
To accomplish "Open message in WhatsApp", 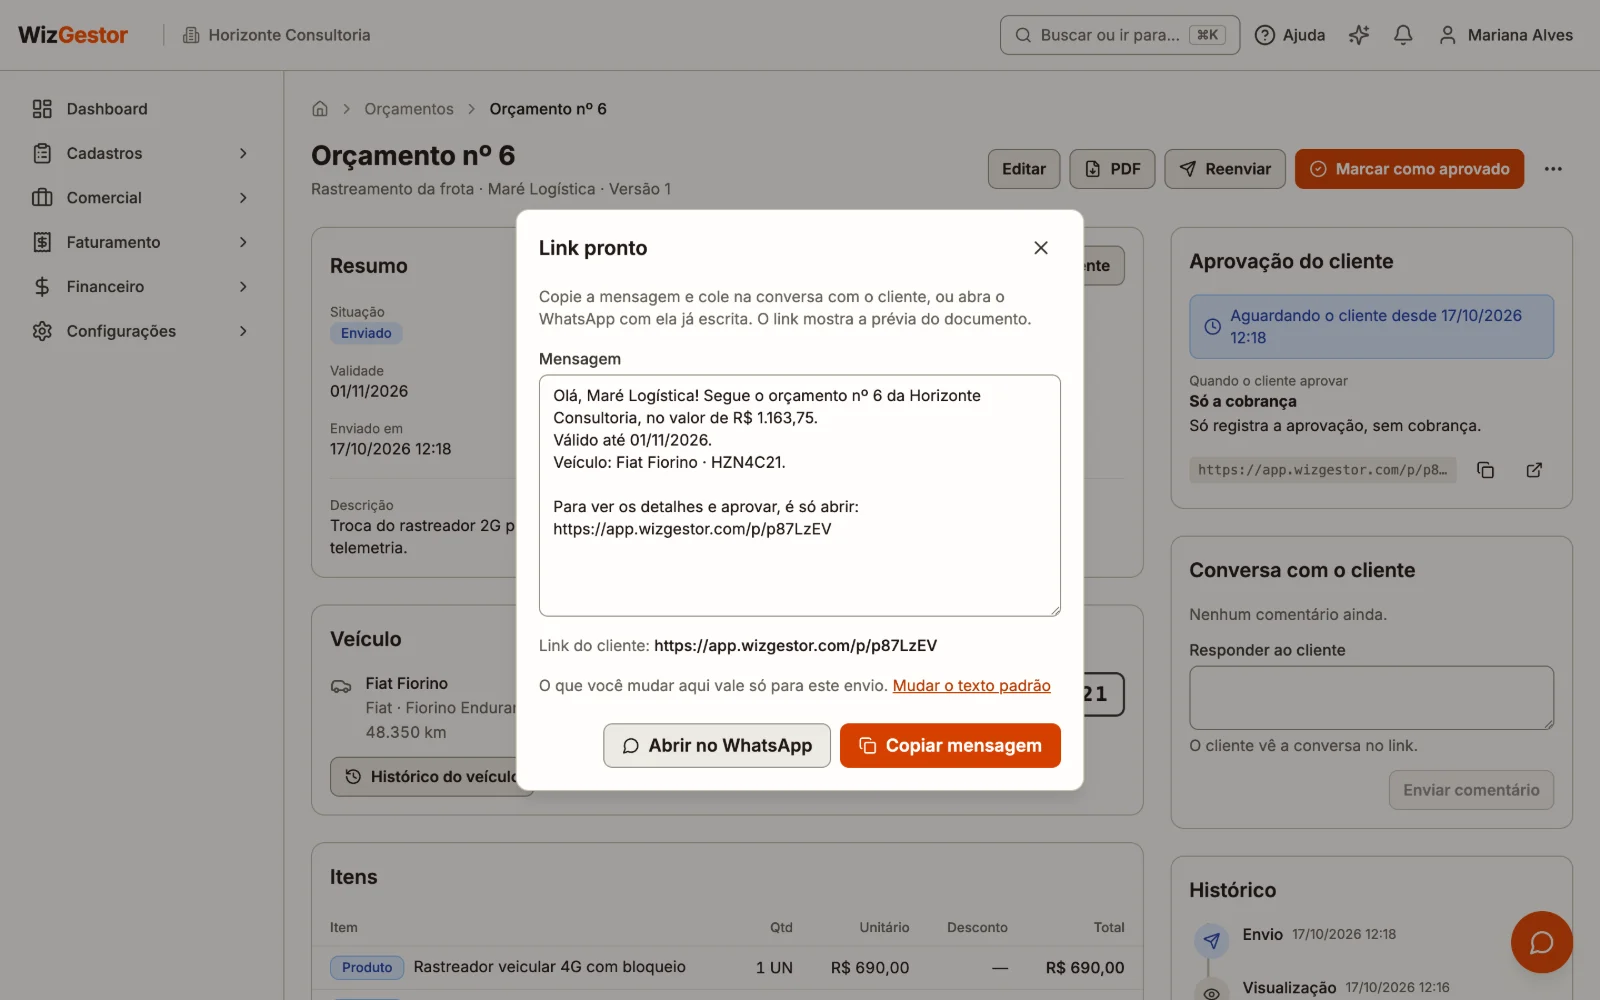I will click(x=717, y=746).
